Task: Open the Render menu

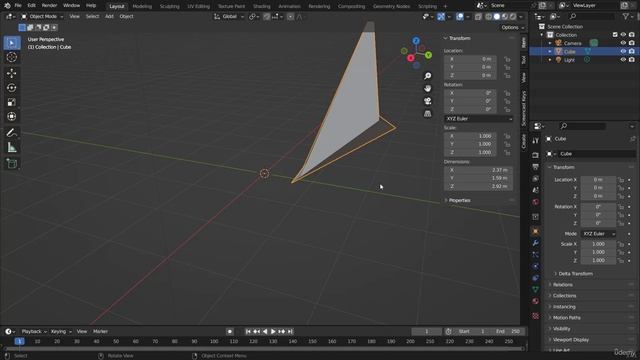Action: click(x=49, y=6)
